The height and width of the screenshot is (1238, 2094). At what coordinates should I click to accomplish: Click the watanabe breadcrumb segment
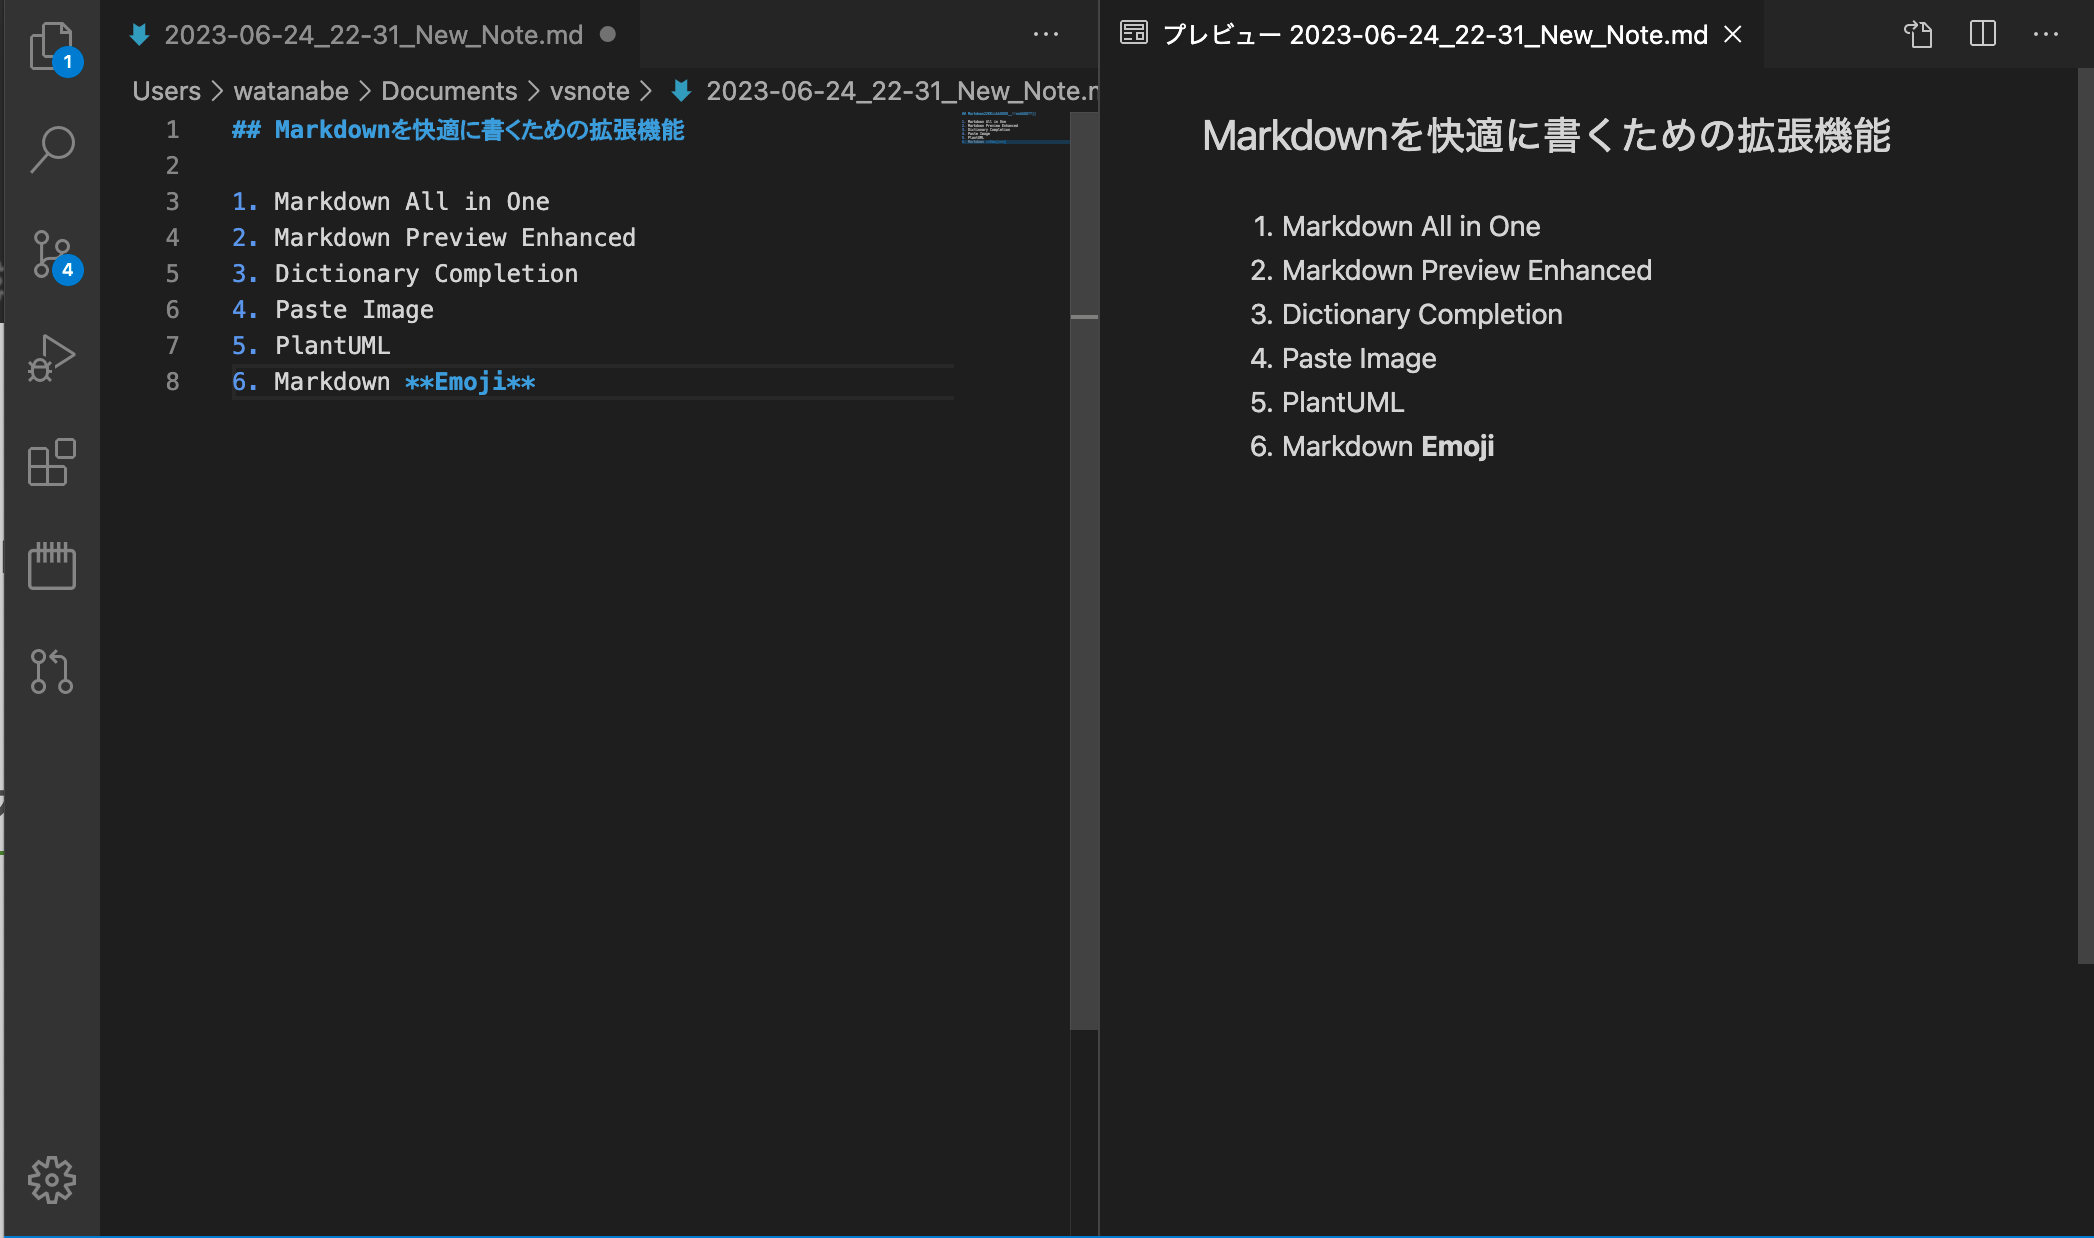click(x=291, y=91)
